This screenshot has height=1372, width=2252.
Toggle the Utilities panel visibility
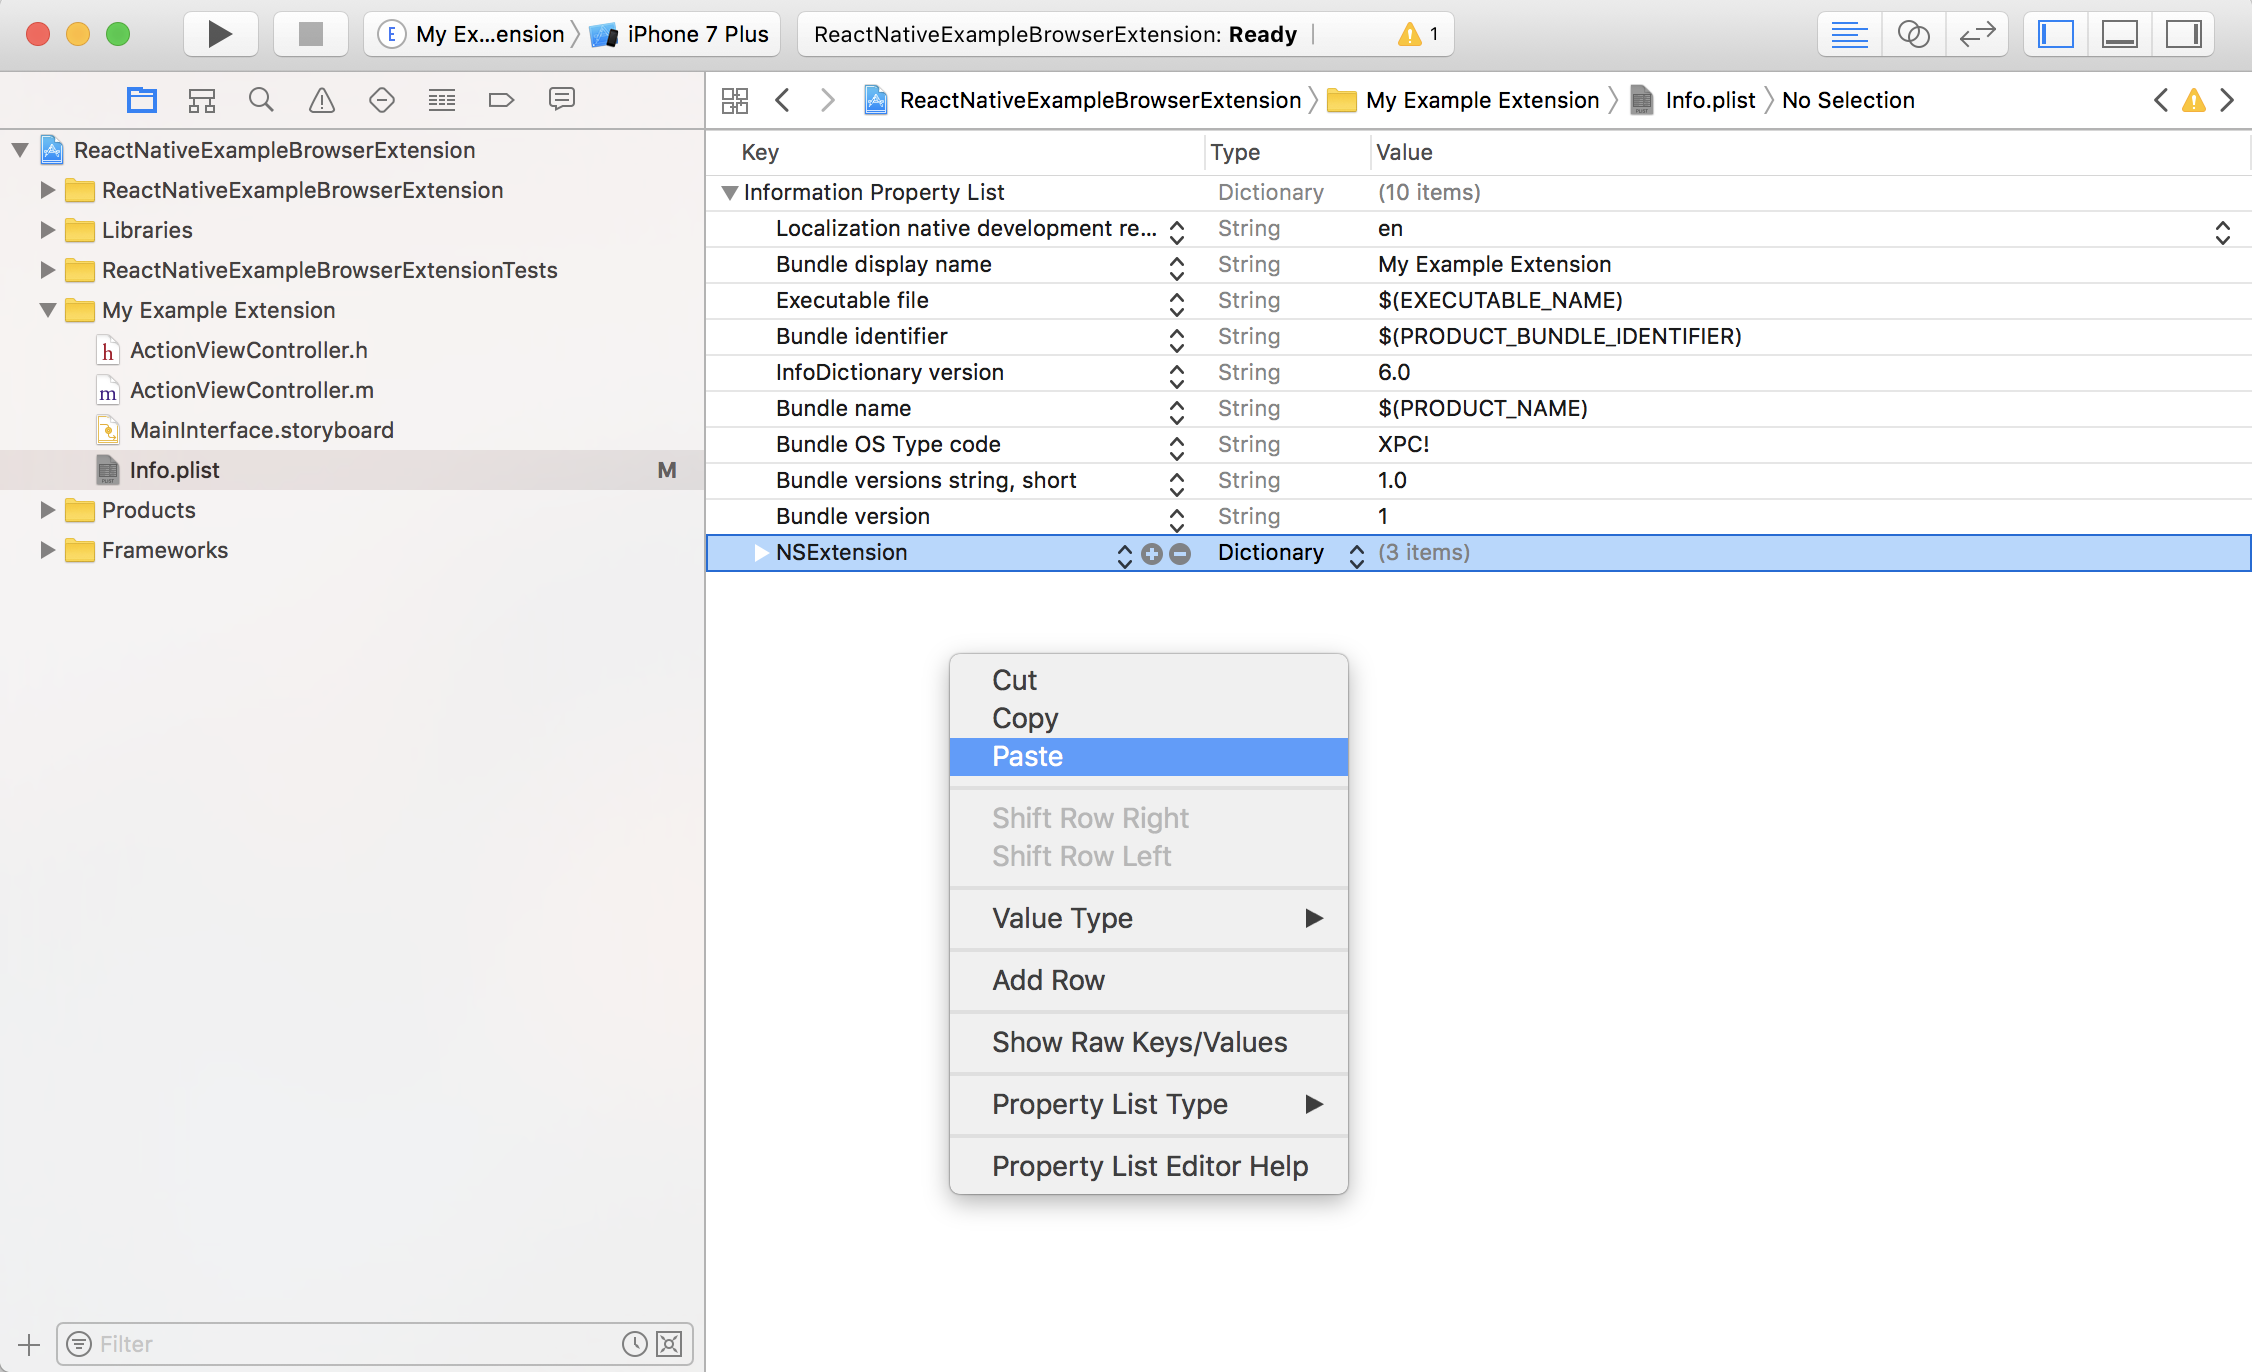point(2183,34)
